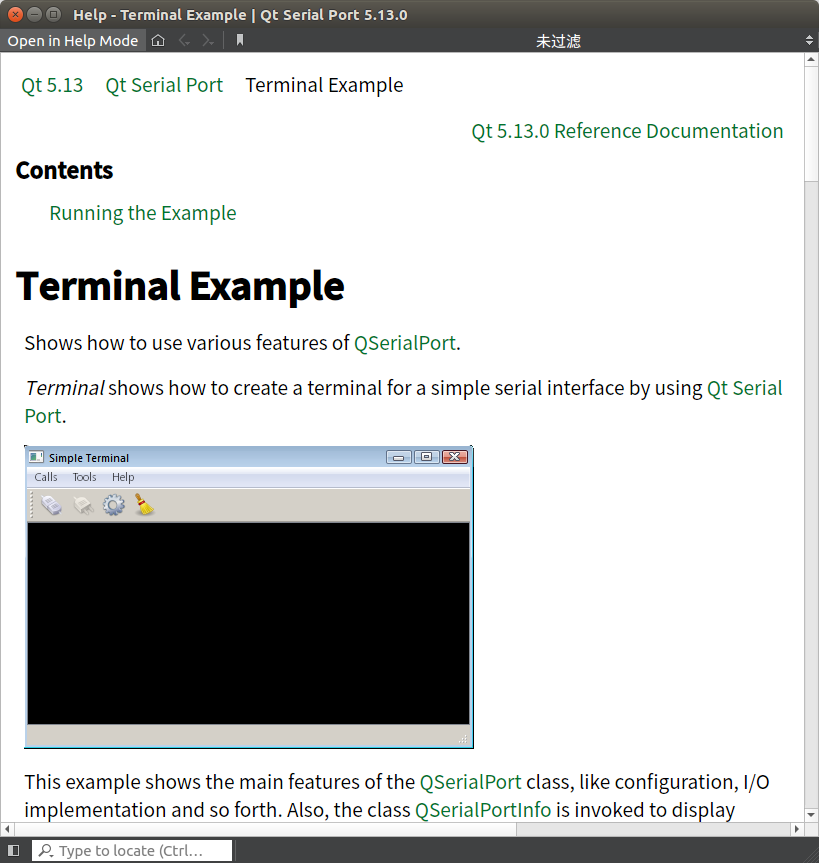Click the large Terminal Example page heading
Image resolution: width=819 pixels, height=863 pixels.
pyautogui.click(x=180, y=286)
